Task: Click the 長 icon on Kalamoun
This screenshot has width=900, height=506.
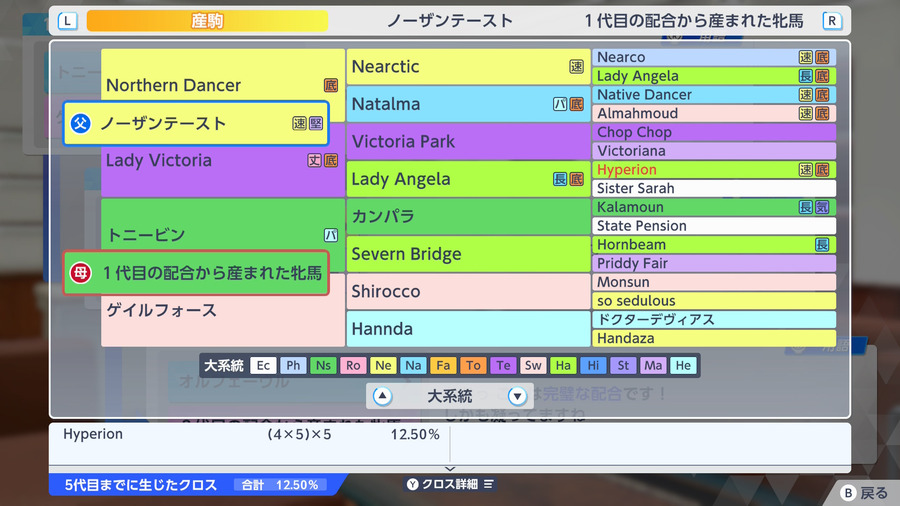Action: (x=806, y=207)
